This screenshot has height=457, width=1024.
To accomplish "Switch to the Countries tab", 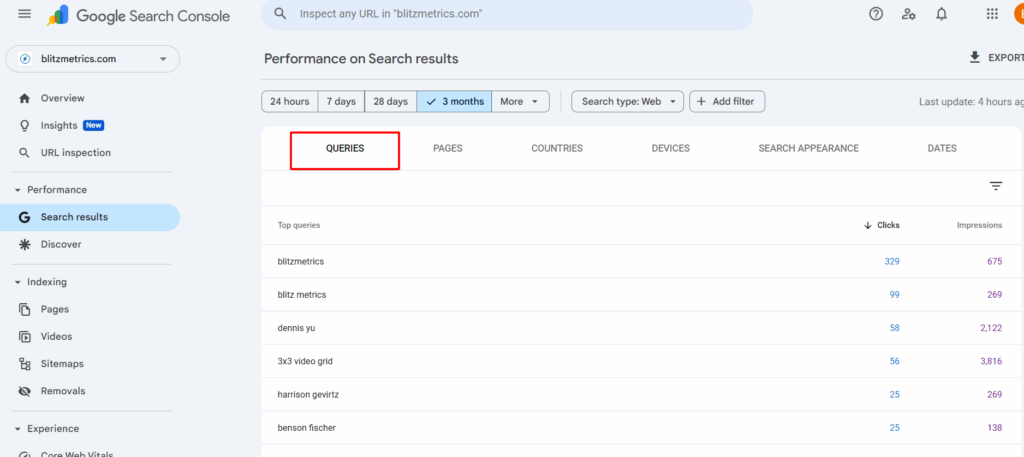I will [x=557, y=149].
